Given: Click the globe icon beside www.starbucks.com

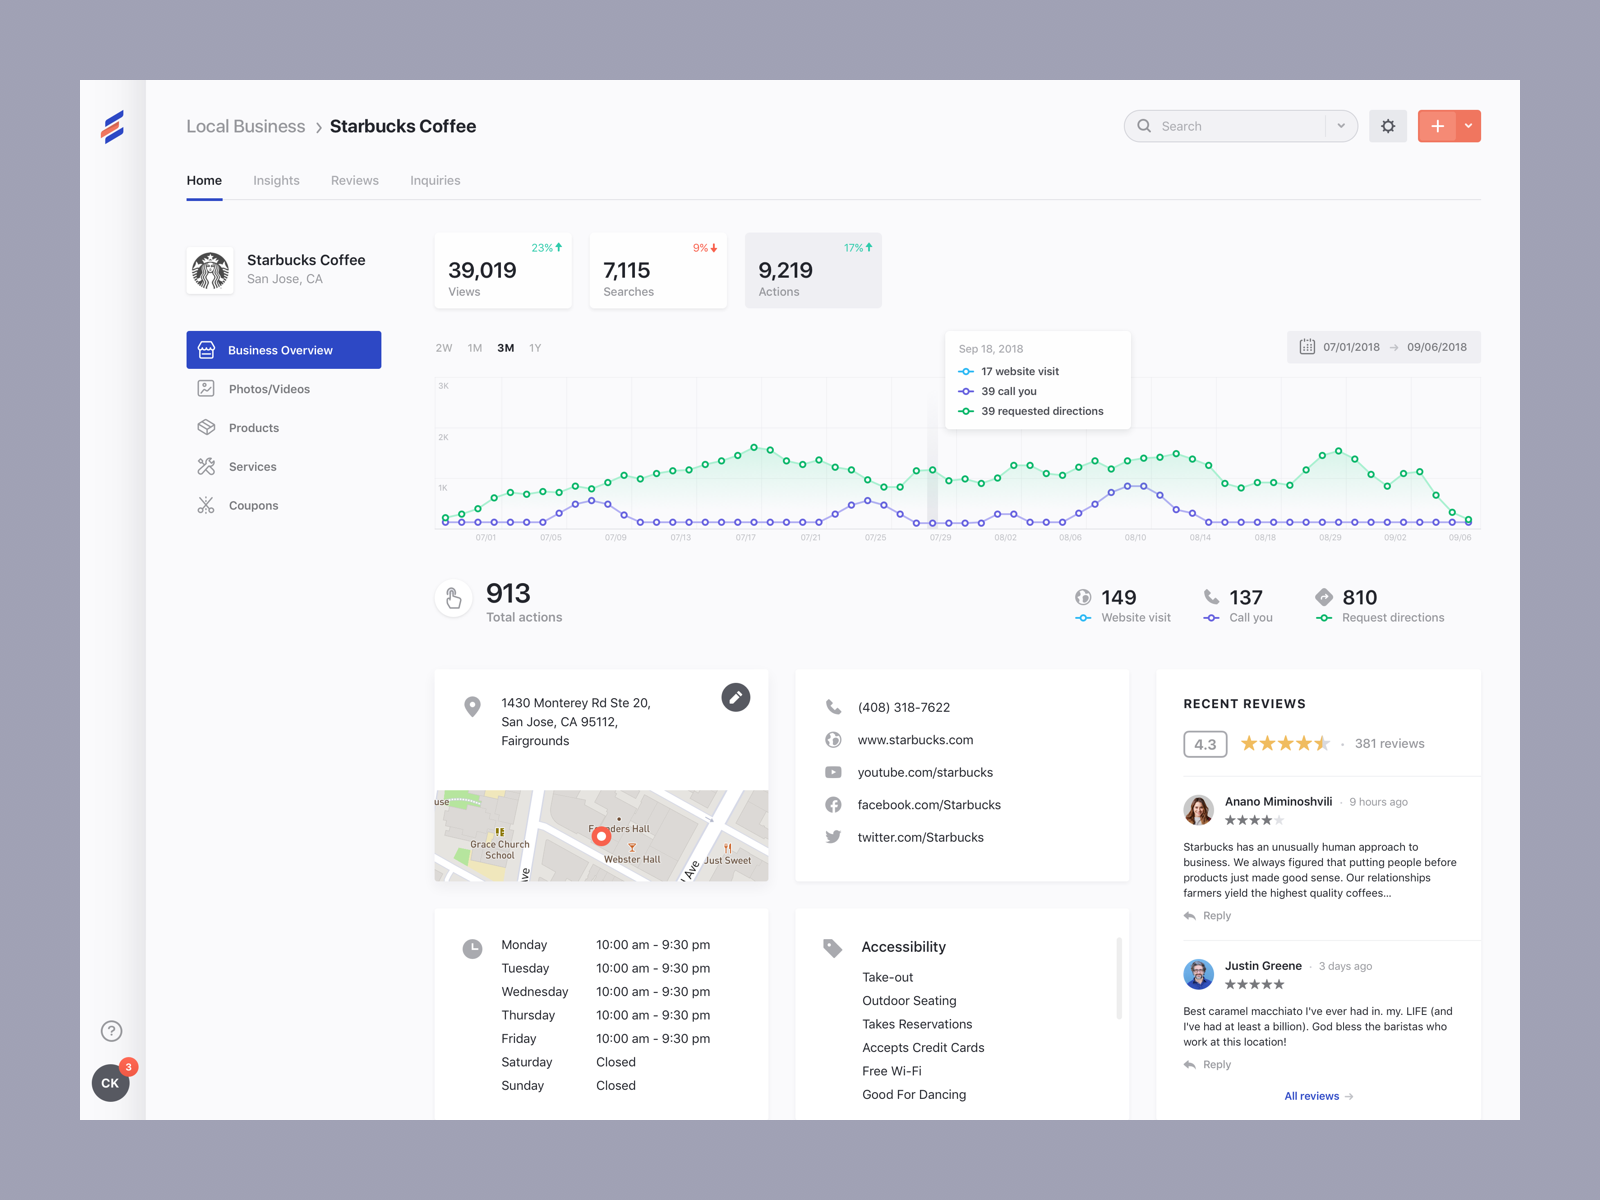Looking at the screenshot, I should pyautogui.click(x=833, y=740).
